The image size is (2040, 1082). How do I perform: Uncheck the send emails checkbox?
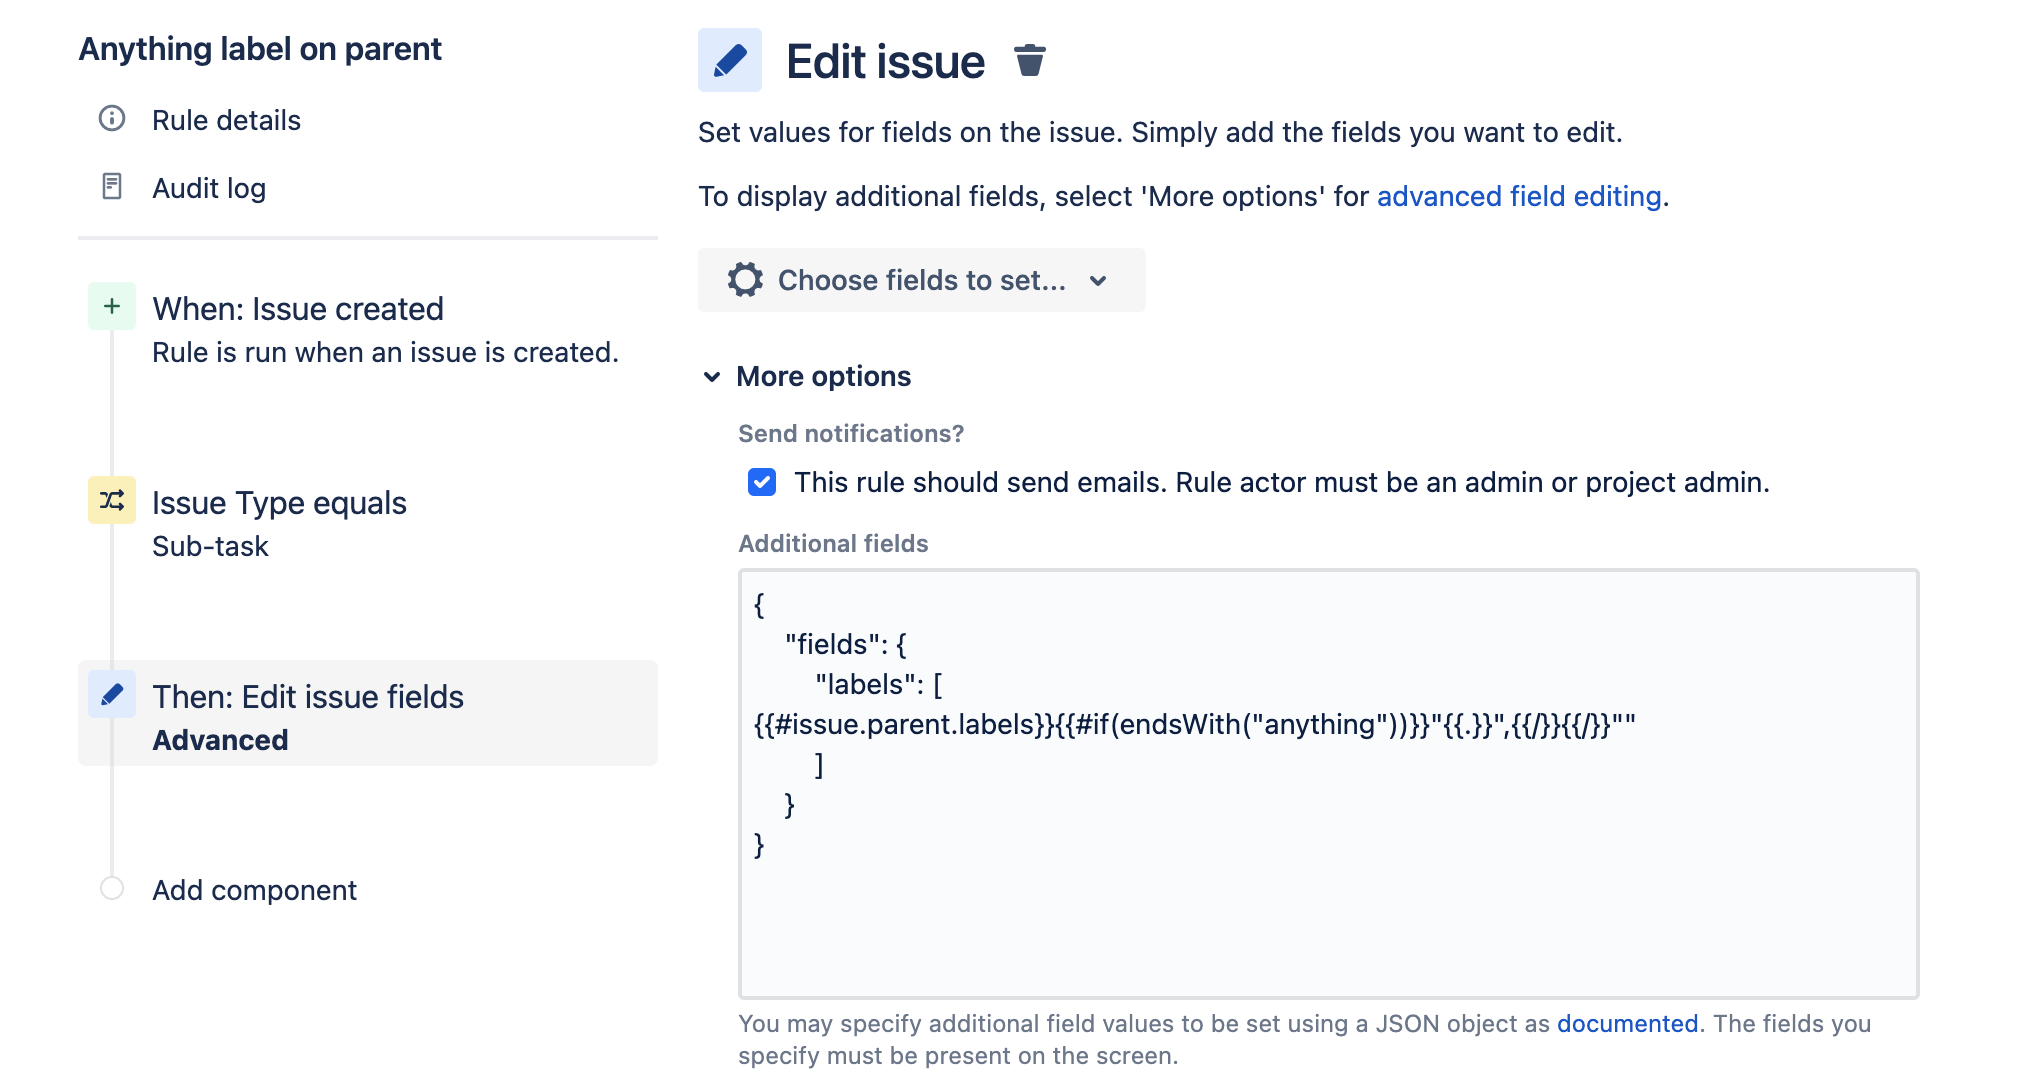pos(762,482)
